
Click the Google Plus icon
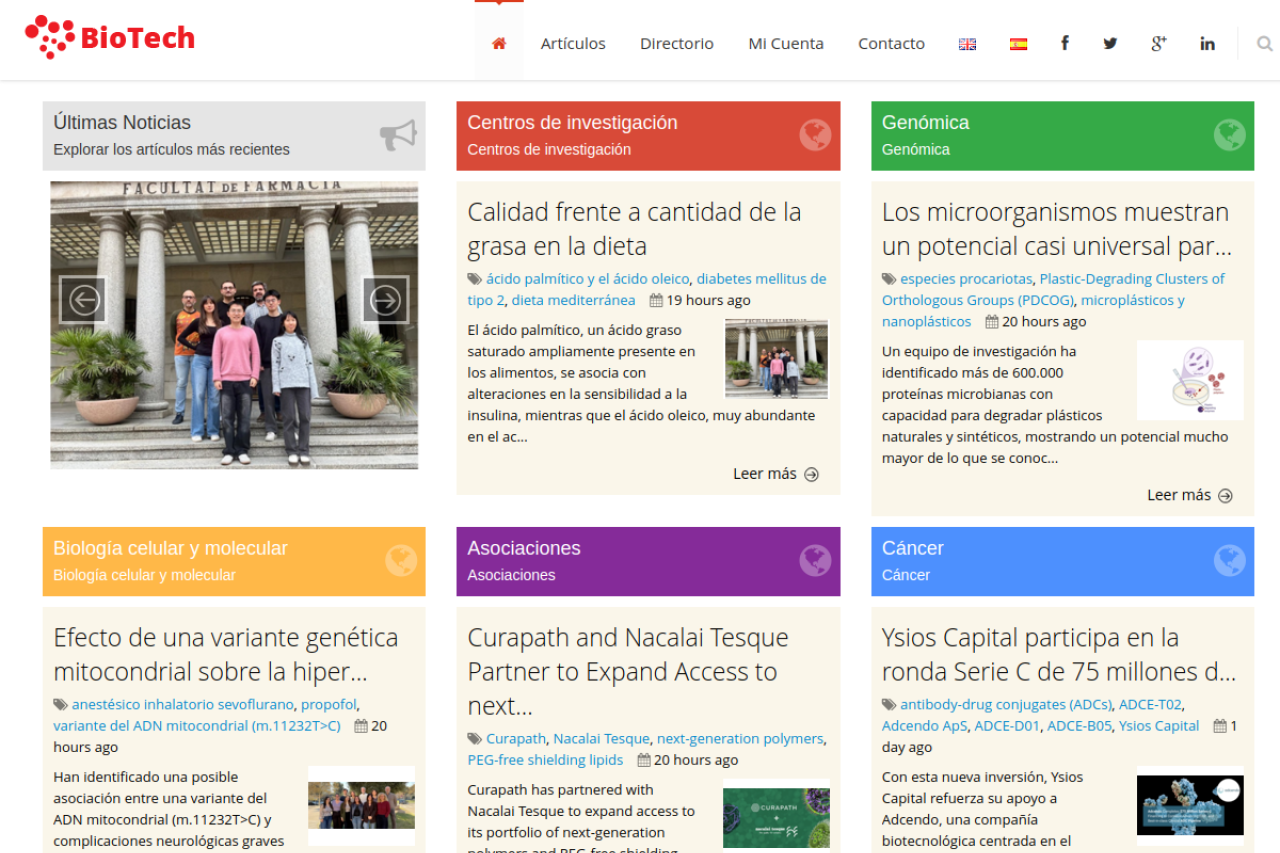(1158, 43)
